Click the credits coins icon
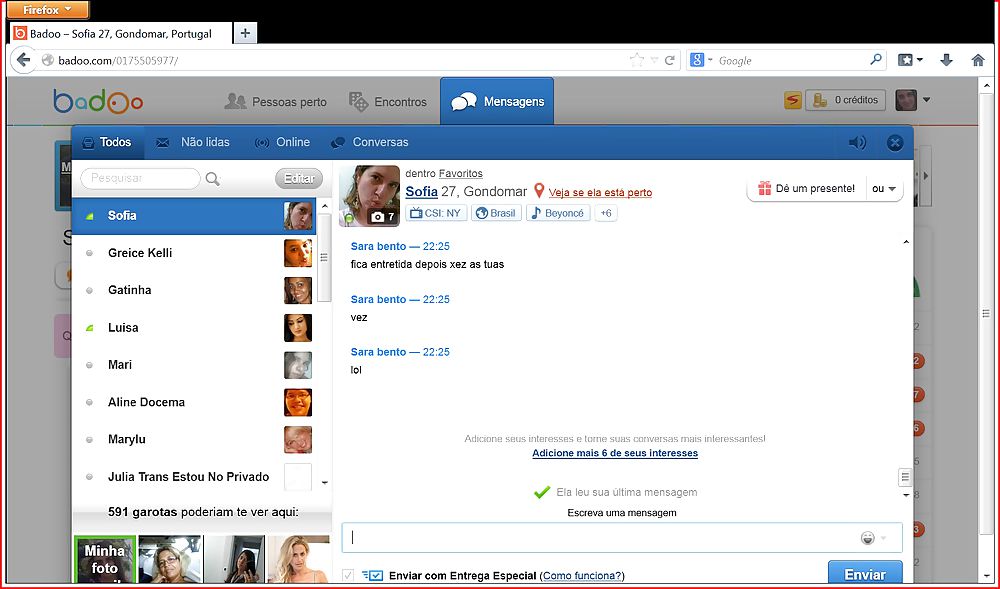Image resolution: width=1000 pixels, height=589 pixels. point(819,100)
